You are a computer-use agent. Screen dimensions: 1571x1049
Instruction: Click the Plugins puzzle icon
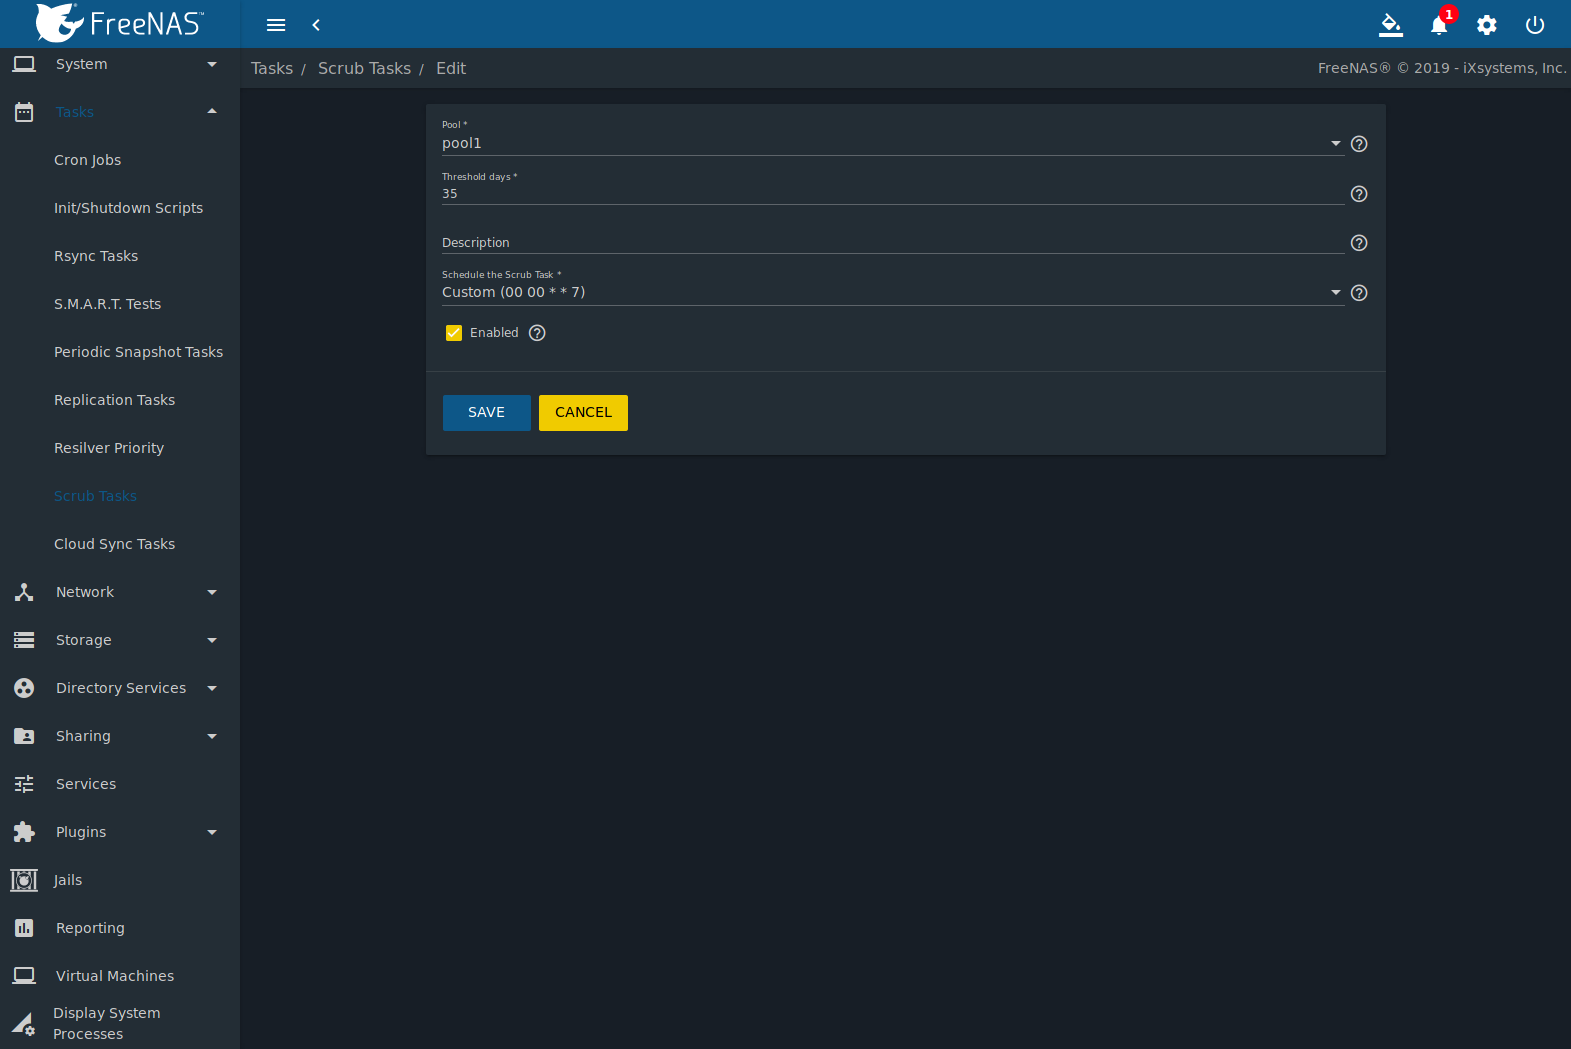click(24, 832)
